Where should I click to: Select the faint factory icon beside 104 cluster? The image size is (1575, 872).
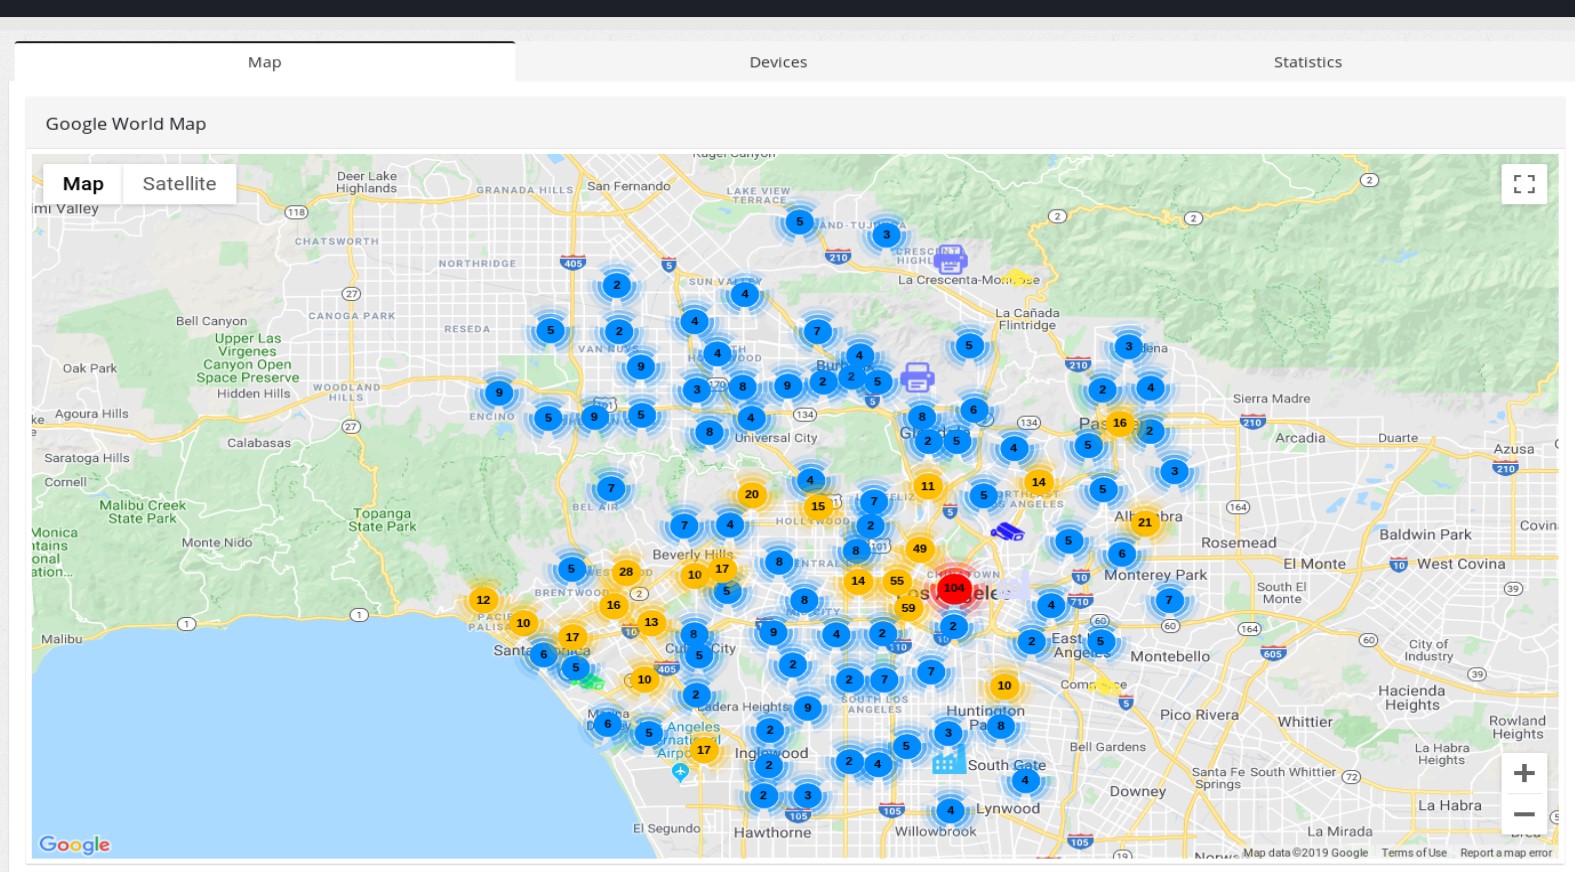(x=1015, y=587)
